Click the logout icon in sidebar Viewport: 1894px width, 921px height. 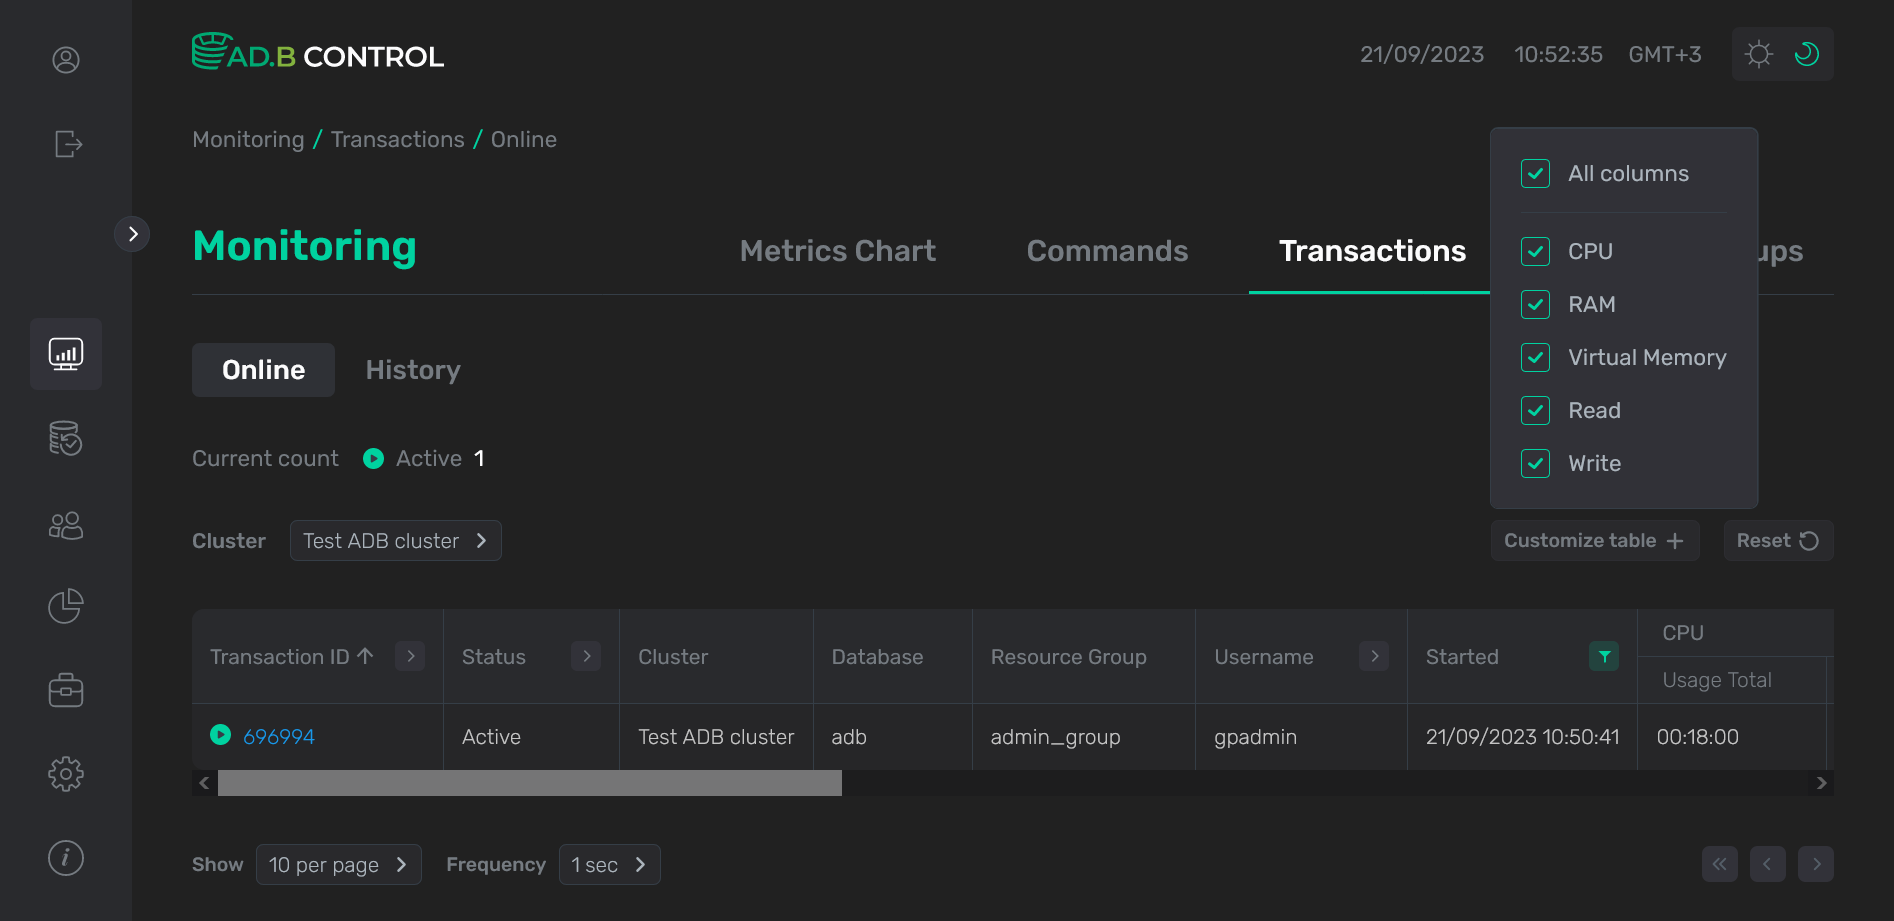pos(67,144)
